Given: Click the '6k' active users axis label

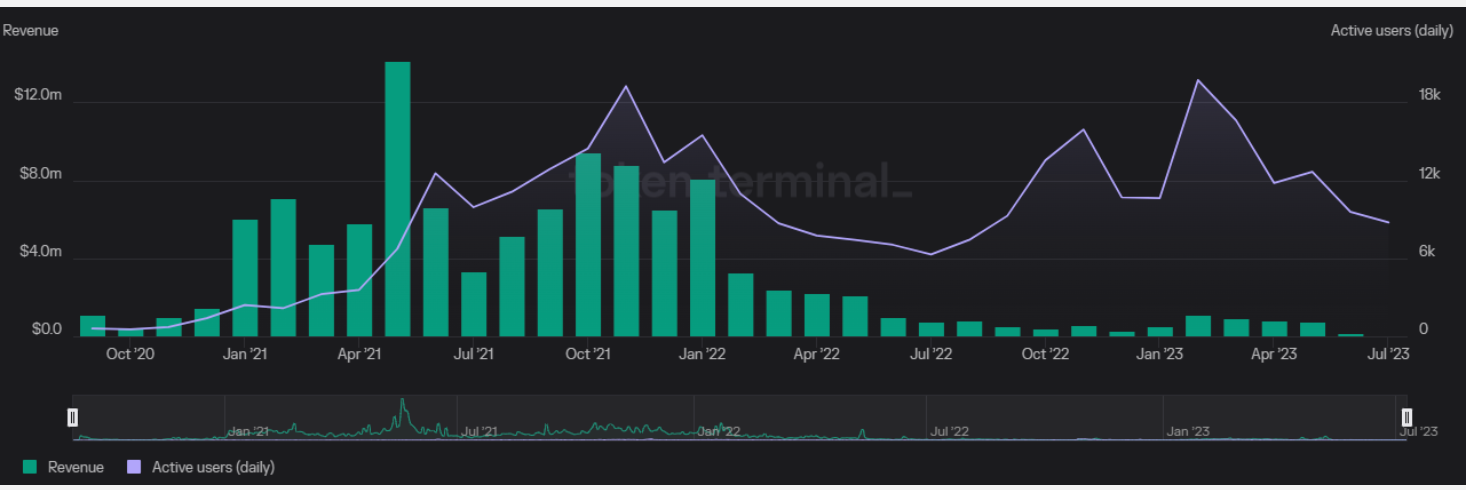Looking at the screenshot, I should pos(1428,252).
